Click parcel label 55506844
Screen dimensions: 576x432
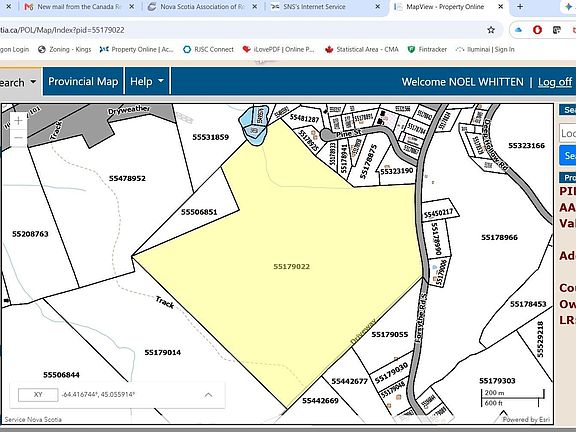61,375
